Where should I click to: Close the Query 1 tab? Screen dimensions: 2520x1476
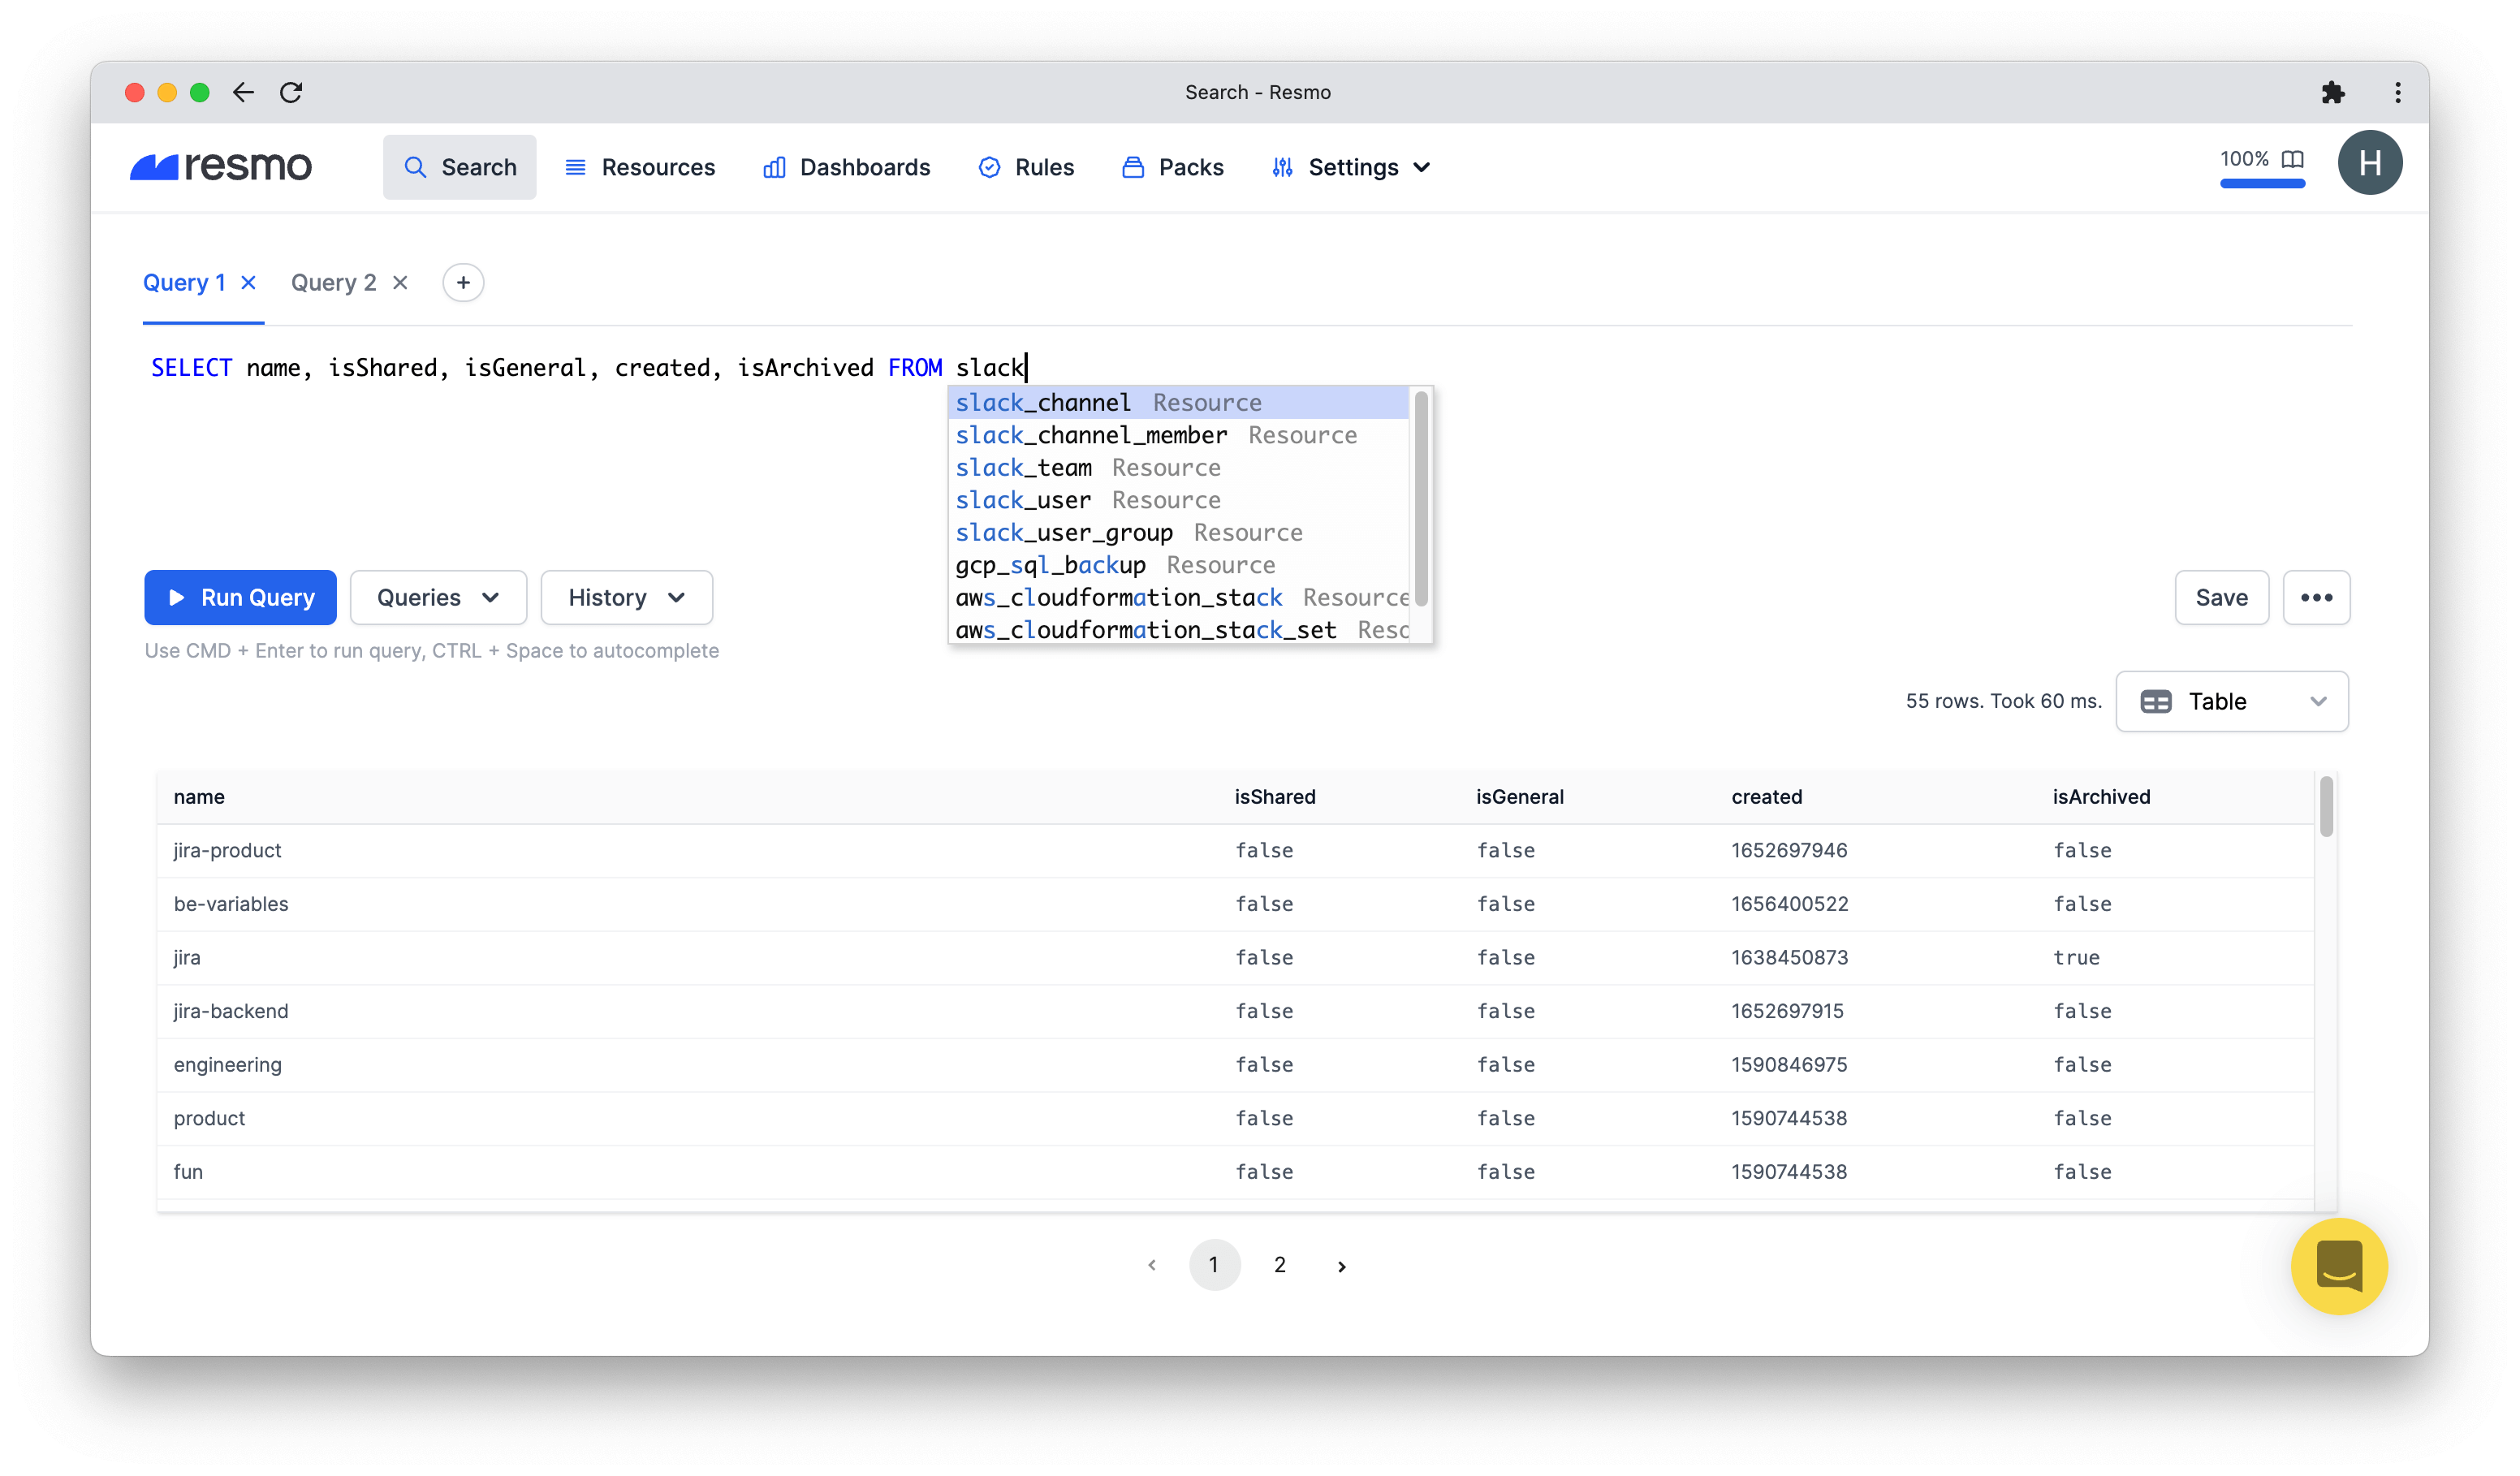tap(249, 282)
